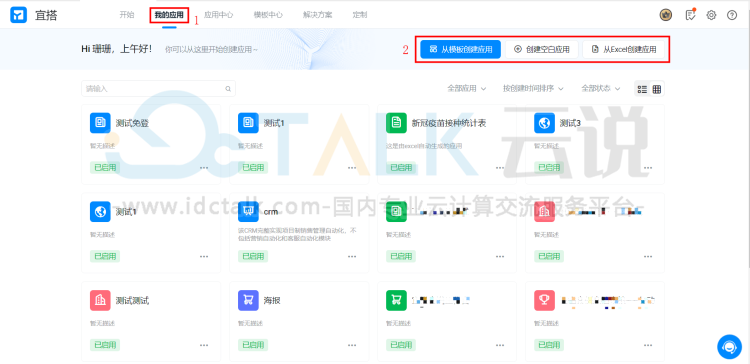Open the help question mark icon
The image size is (750, 364).
click(732, 15)
